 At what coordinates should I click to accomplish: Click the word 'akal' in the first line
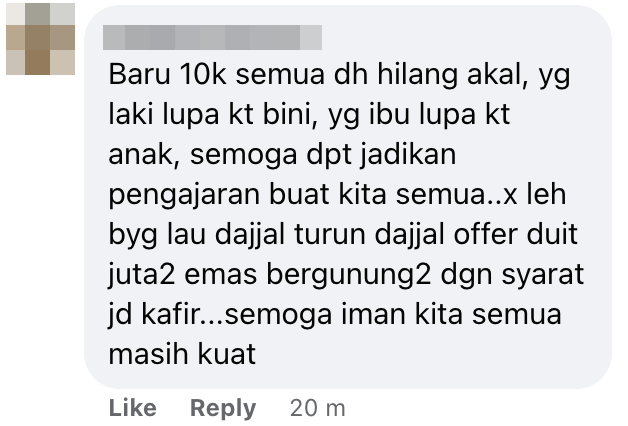tap(497, 75)
